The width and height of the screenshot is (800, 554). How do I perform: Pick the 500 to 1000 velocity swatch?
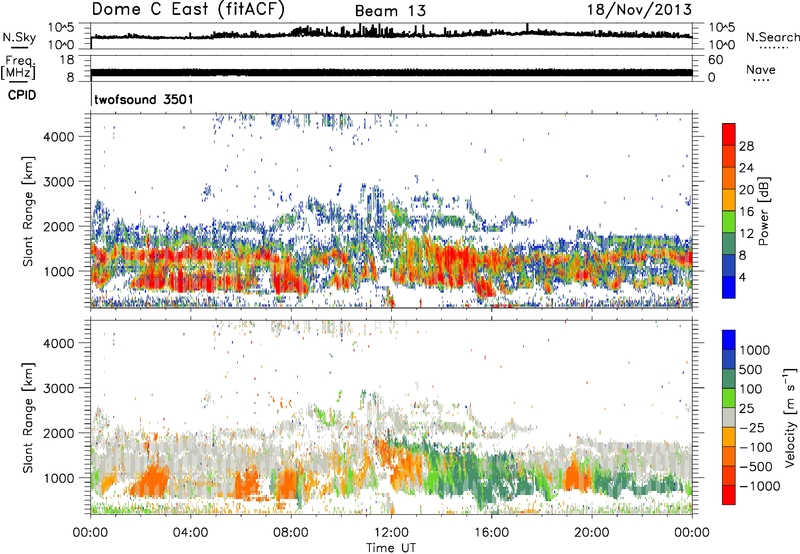[x=729, y=359]
